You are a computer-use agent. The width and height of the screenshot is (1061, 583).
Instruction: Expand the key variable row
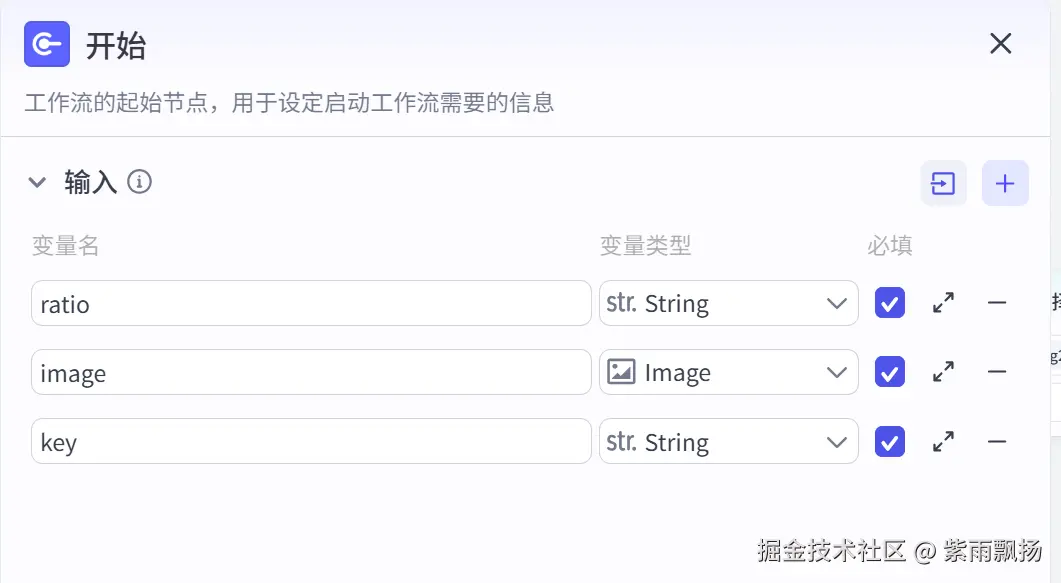[x=943, y=441]
